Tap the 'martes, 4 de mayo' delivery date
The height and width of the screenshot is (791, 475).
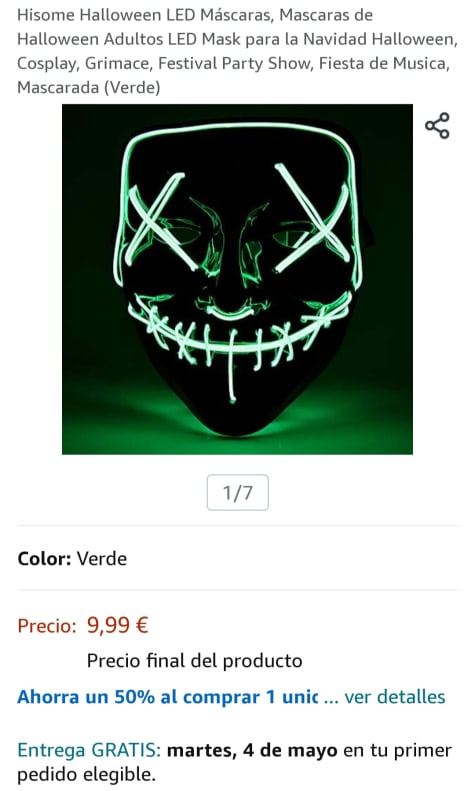pyautogui.click(x=252, y=750)
